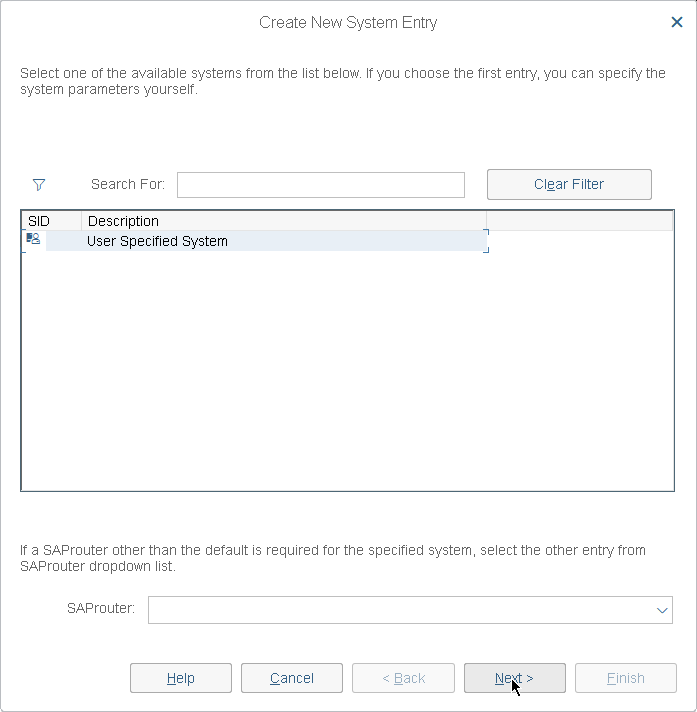Go to the previous step with Back
The image size is (697, 712).
pos(403,678)
